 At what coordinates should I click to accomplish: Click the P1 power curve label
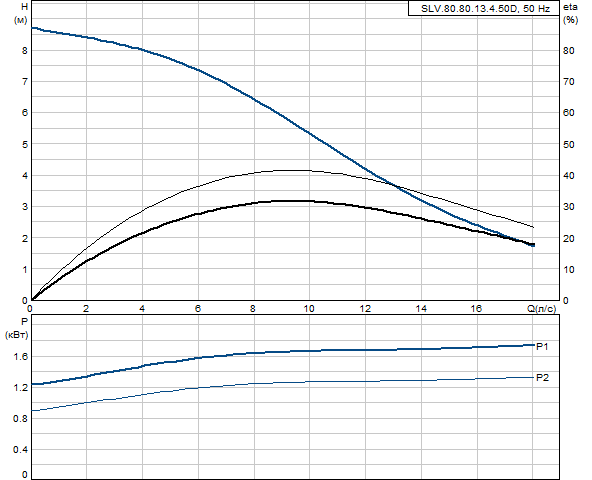(542, 346)
